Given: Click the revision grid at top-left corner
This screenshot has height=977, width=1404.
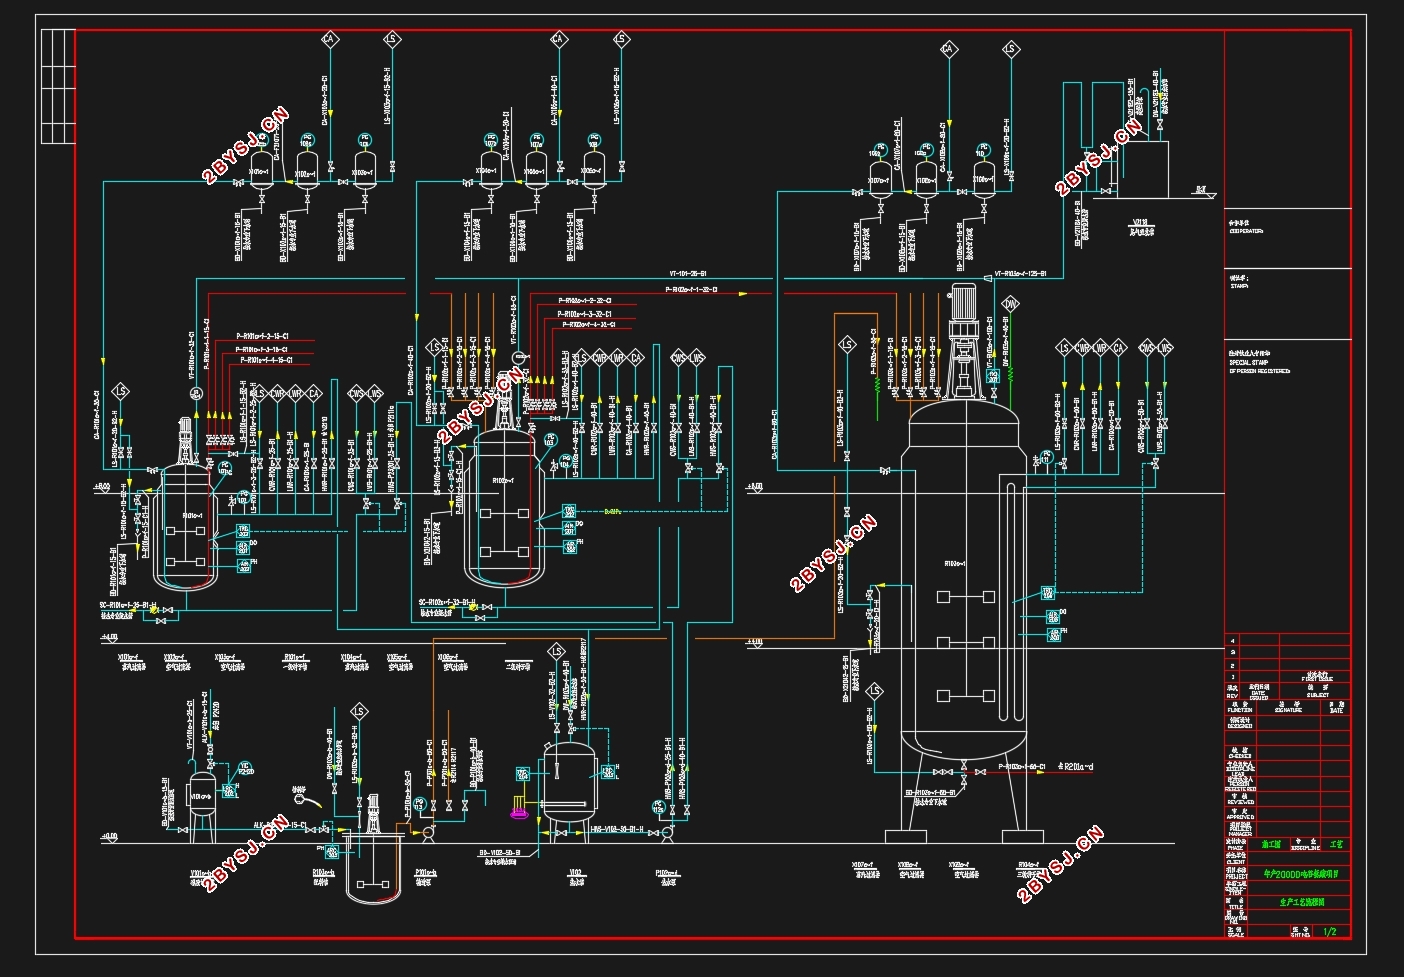Looking at the screenshot, I should pos(58,86).
